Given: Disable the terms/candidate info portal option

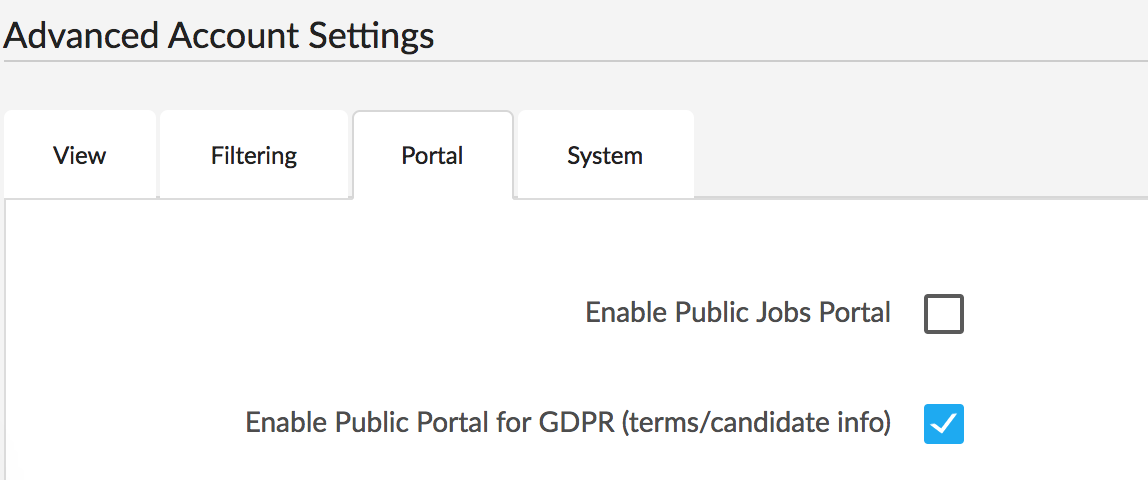Looking at the screenshot, I should click(x=944, y=424).
